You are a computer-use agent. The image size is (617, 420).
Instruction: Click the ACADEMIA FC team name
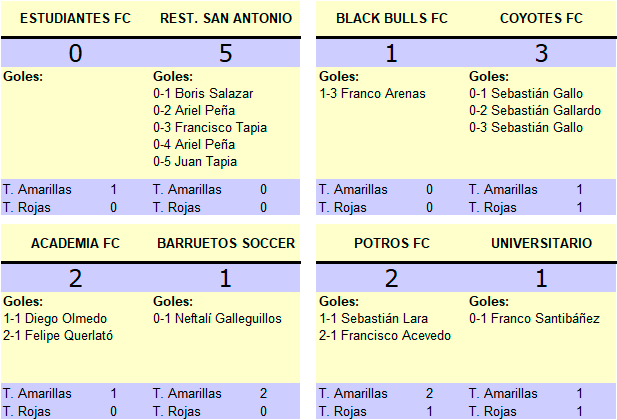(76, 243)
